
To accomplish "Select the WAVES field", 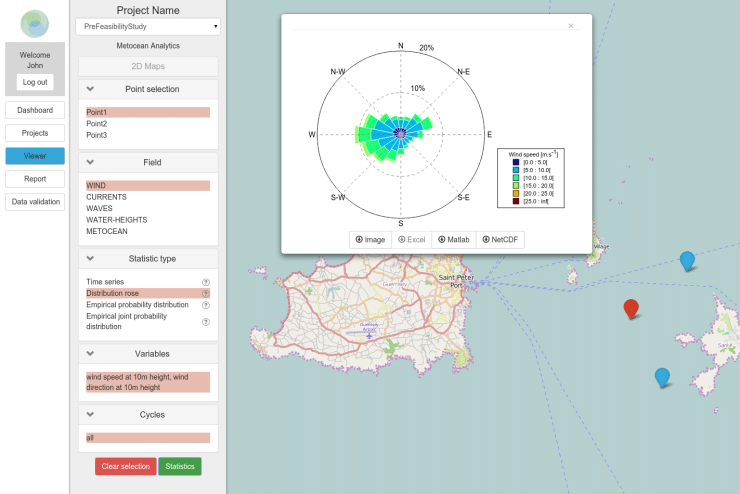I will 99,209.
